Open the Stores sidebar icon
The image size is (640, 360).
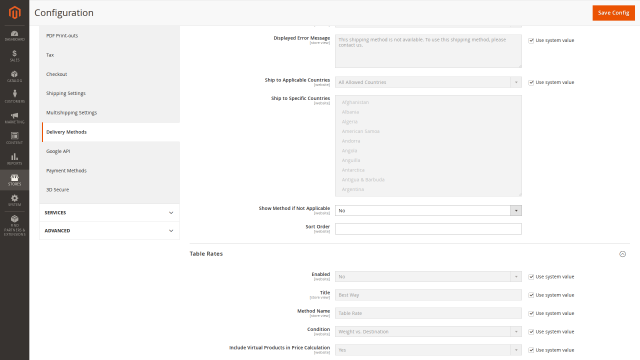[x=14, y=180]
